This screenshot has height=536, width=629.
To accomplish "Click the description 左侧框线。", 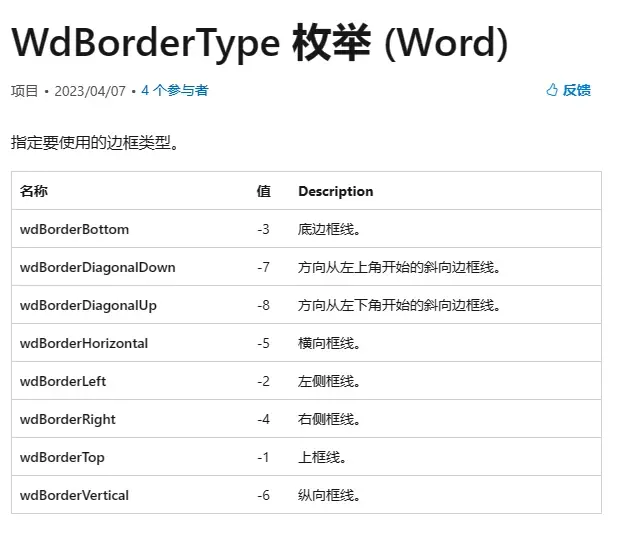I will click(x=329, y=381).
